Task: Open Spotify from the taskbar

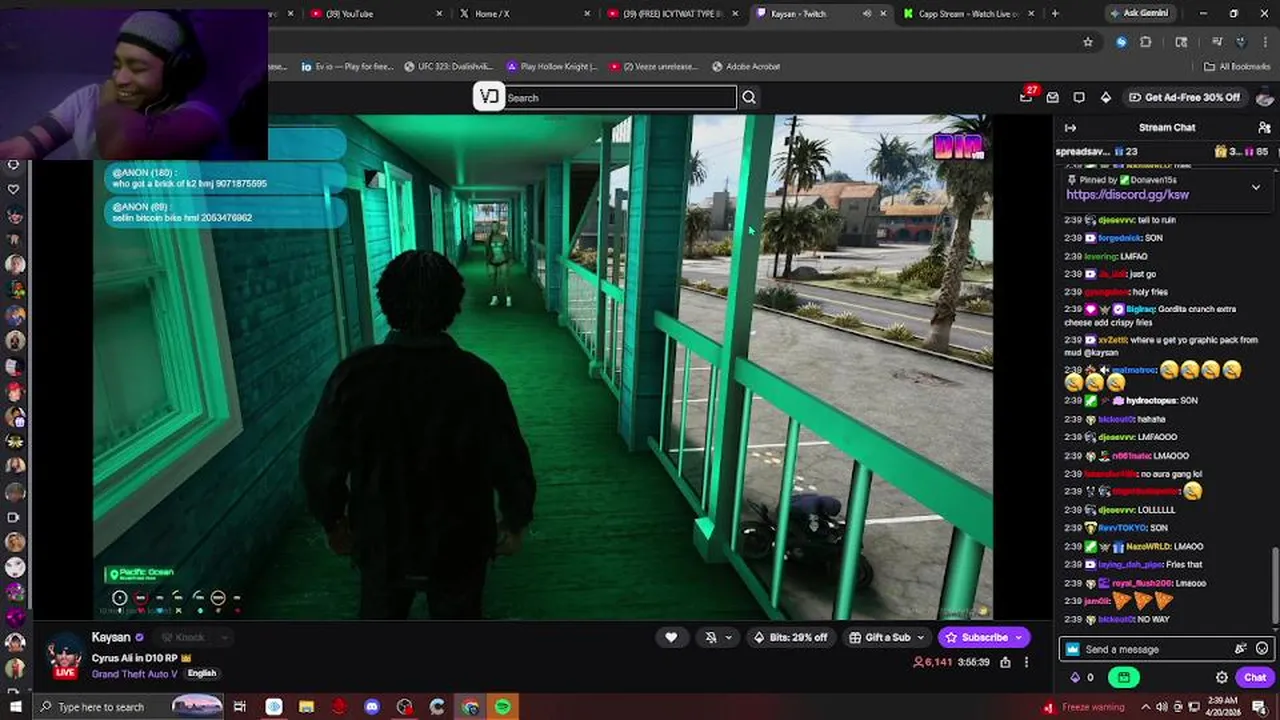Action: tap(503, 707)
